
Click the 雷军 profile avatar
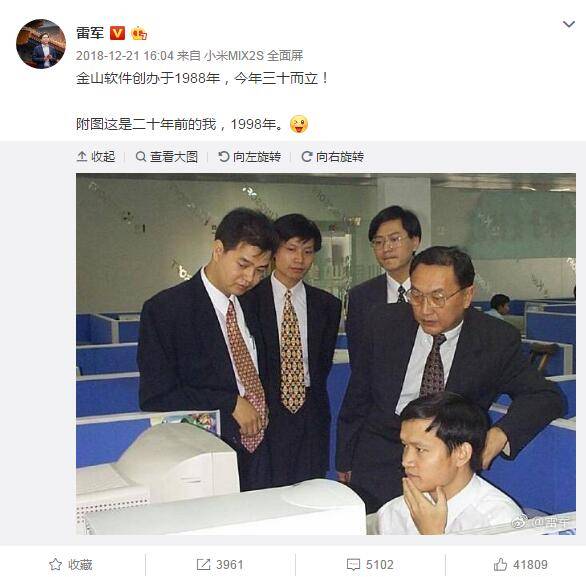(41, 44)
